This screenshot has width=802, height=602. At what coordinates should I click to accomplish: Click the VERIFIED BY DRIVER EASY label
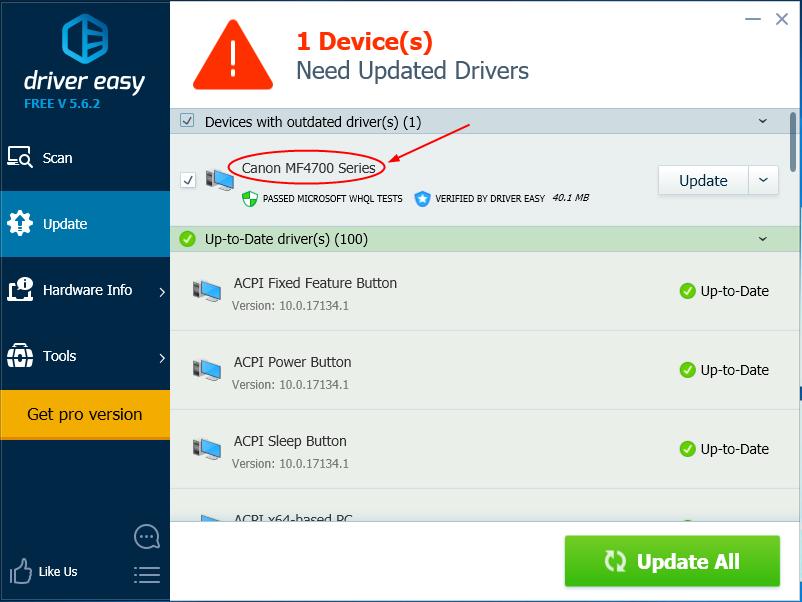(490, 198)
